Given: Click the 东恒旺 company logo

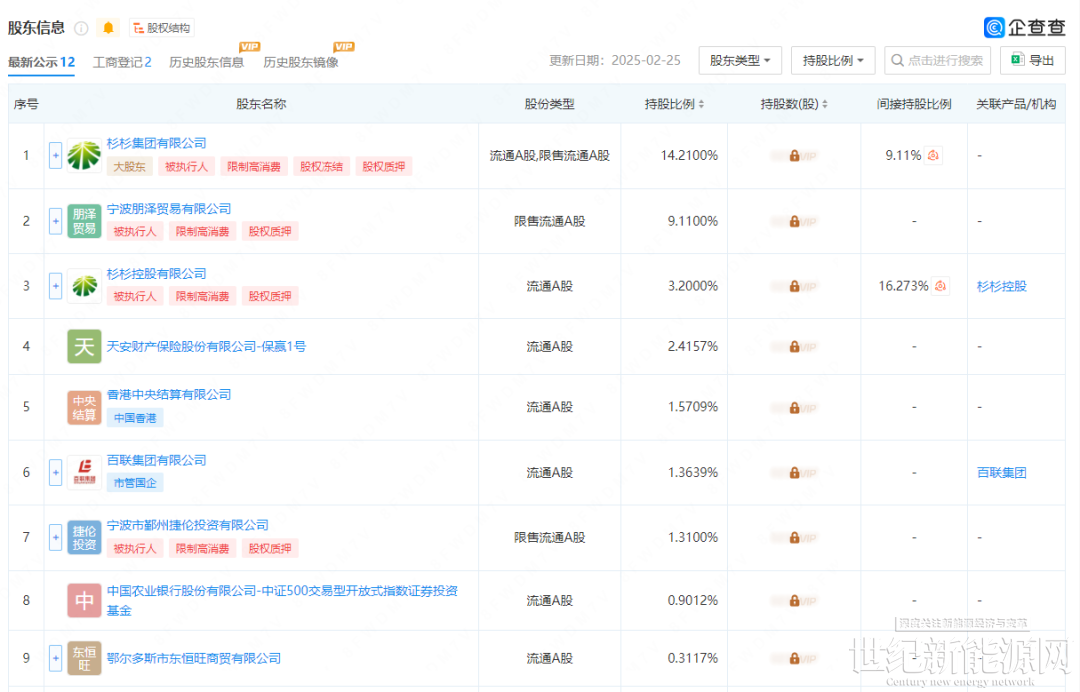Looking at the screenshot, I should (x=84, y=658).
